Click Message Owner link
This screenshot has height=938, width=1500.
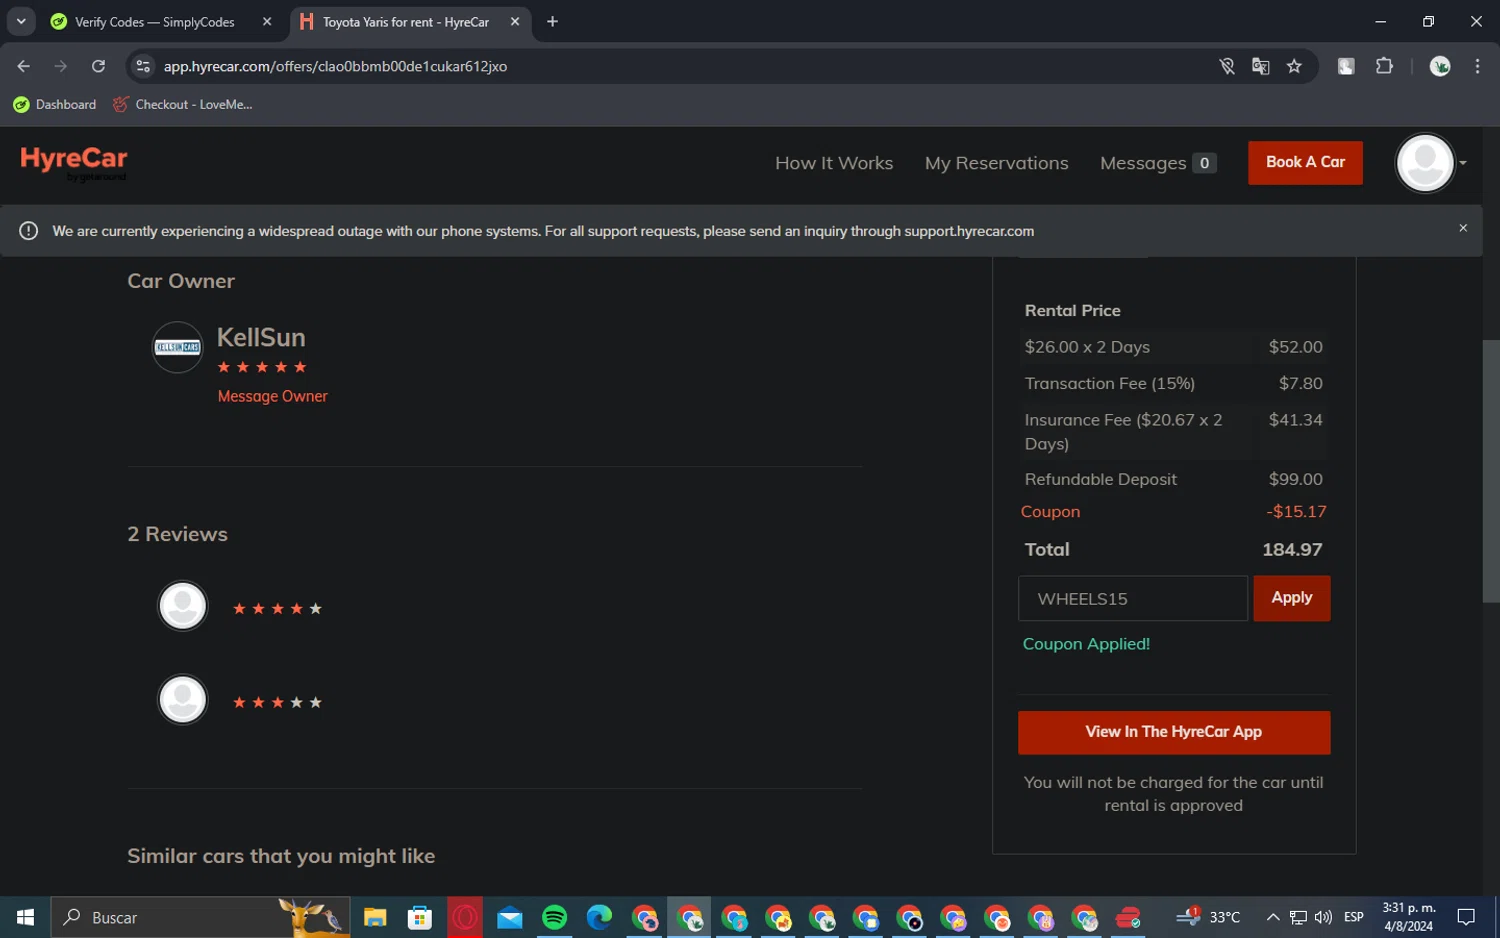(272, 396)
